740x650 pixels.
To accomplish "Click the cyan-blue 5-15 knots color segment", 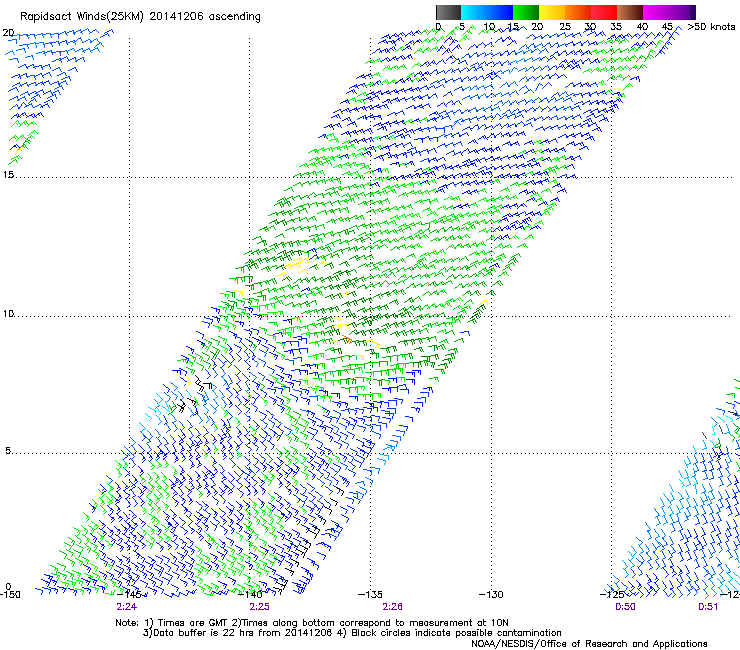I will [487, 12].
